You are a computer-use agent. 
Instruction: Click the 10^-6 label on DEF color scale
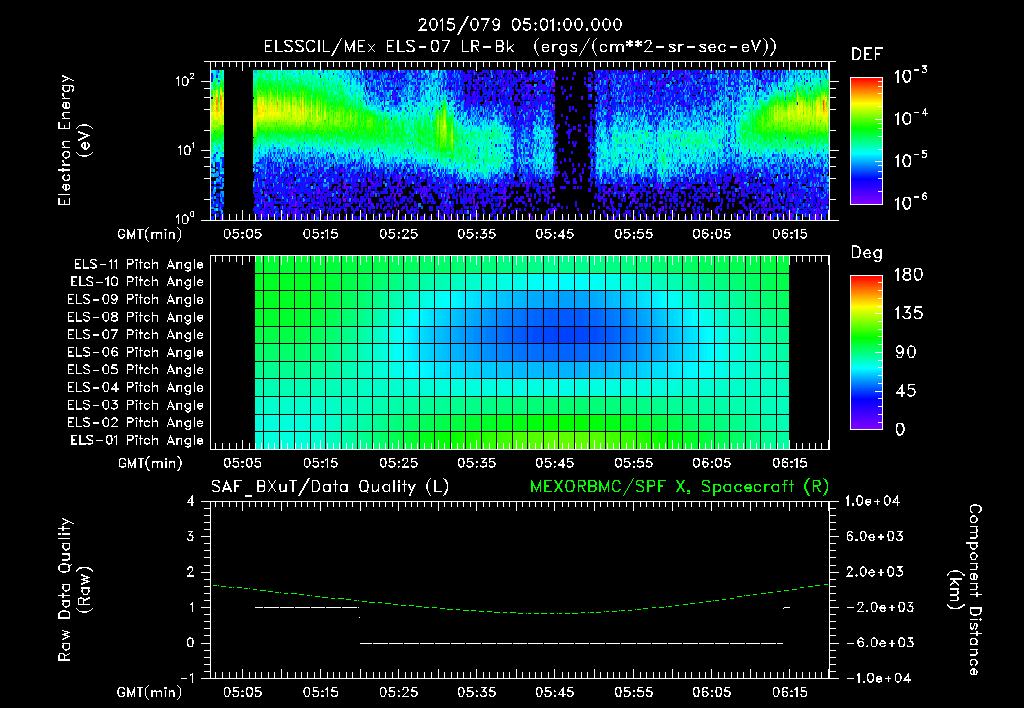tap(910, 203)
